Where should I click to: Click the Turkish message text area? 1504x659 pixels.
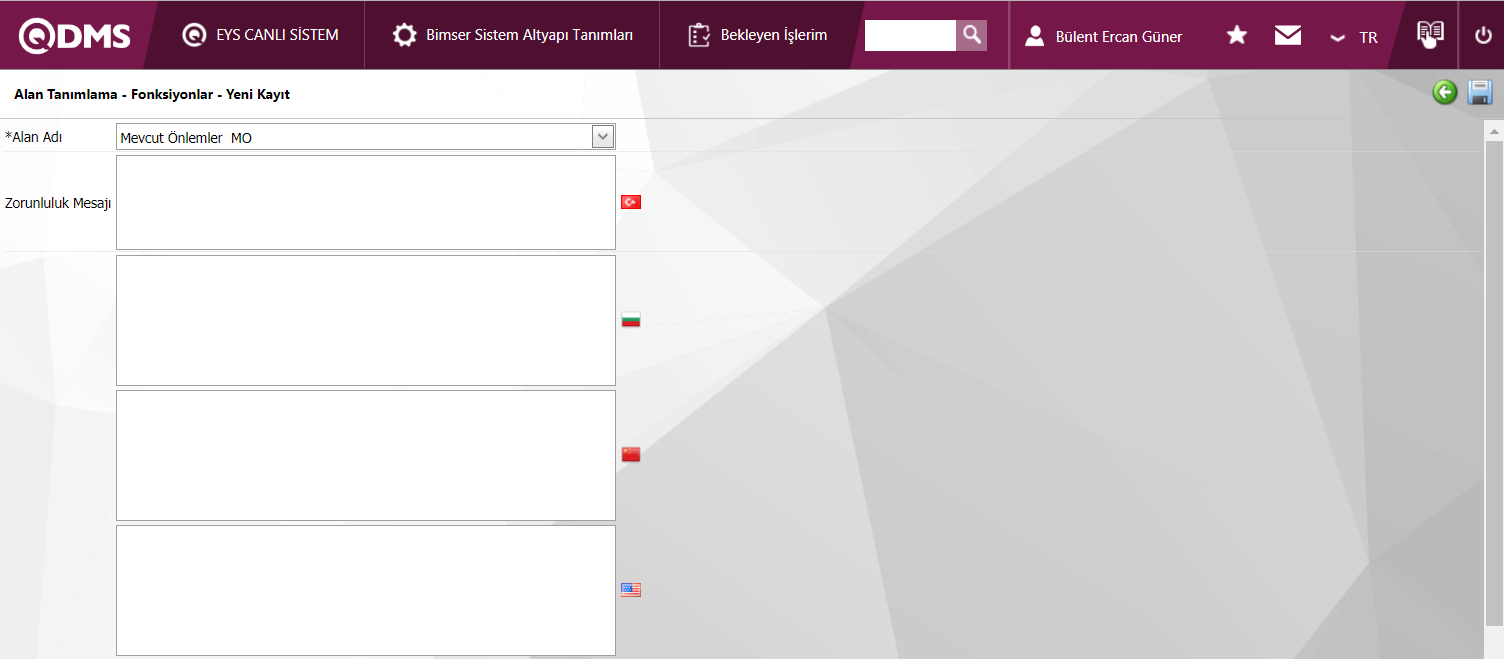pos(366,202)
